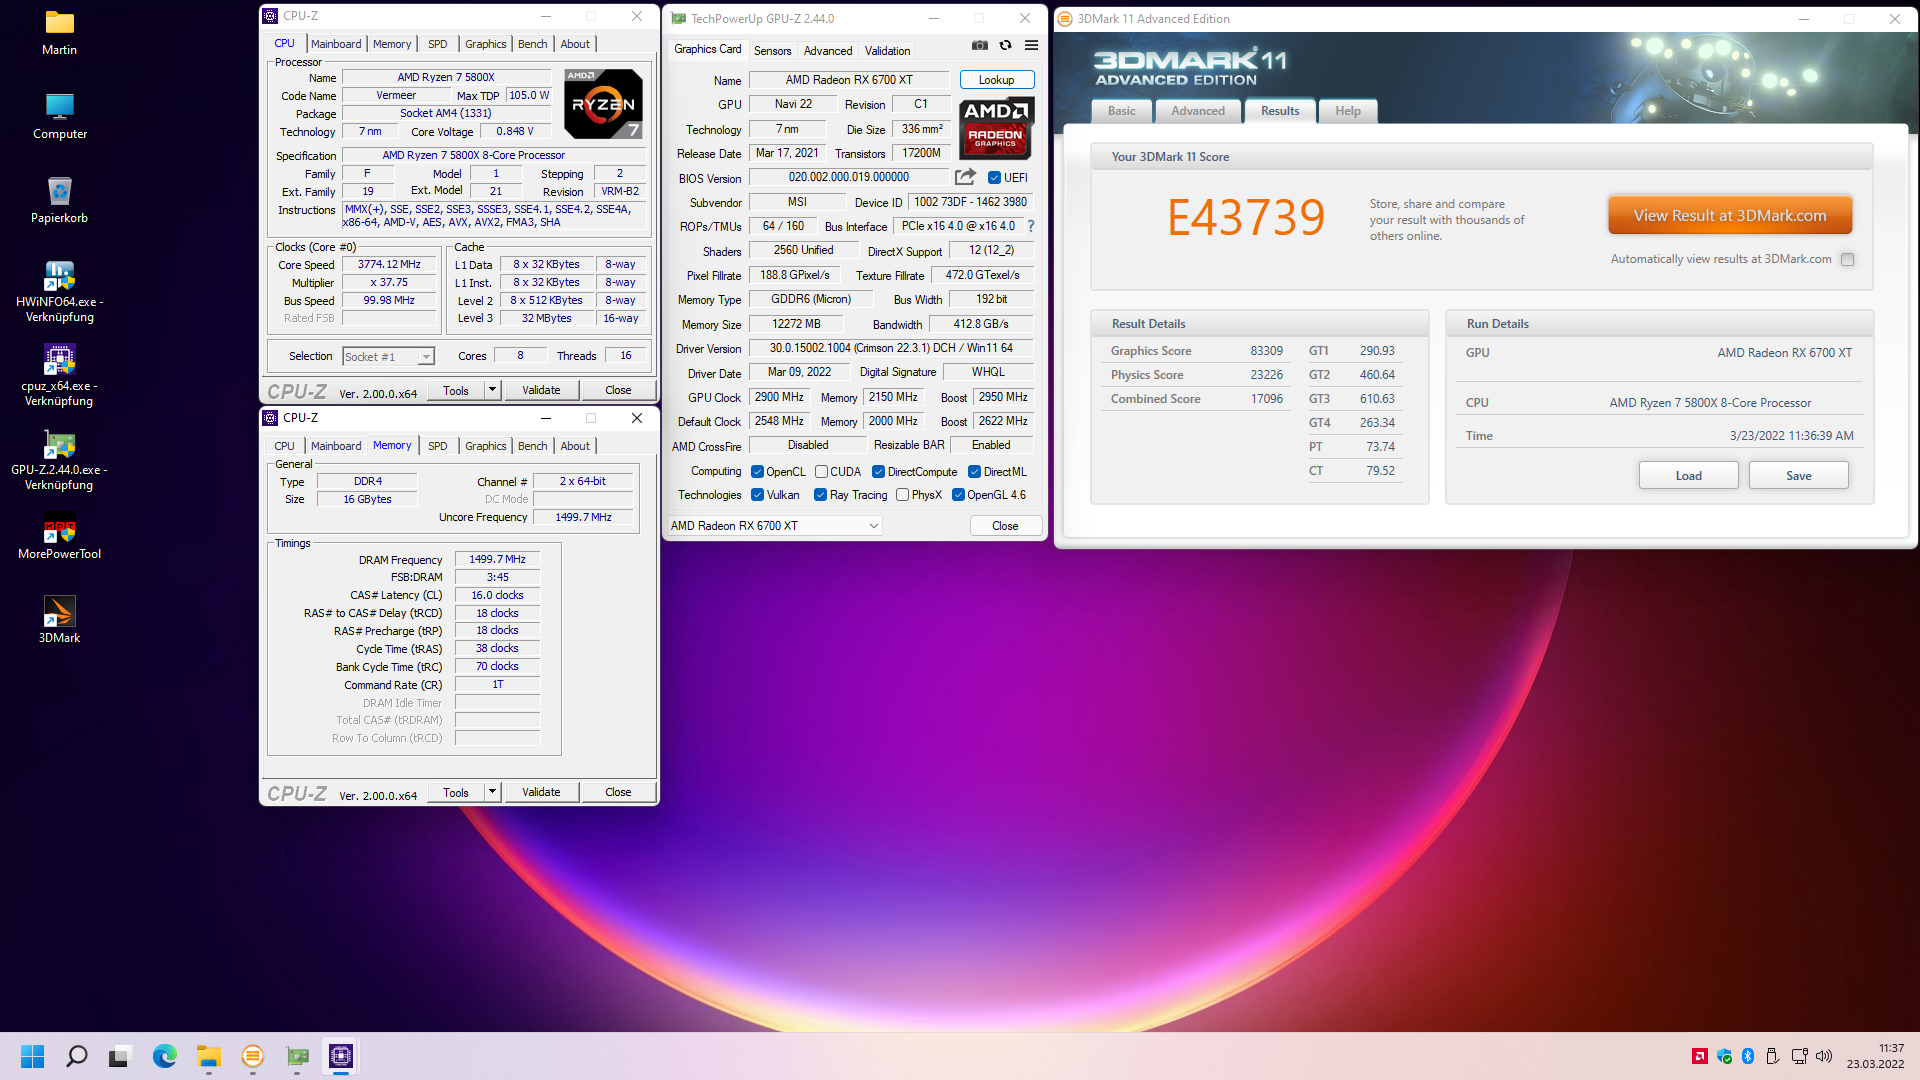Click the GPU-Z Name field showing RX 6700 XT
This screenshot has height=1080, width=1920.
coord(849,80)
